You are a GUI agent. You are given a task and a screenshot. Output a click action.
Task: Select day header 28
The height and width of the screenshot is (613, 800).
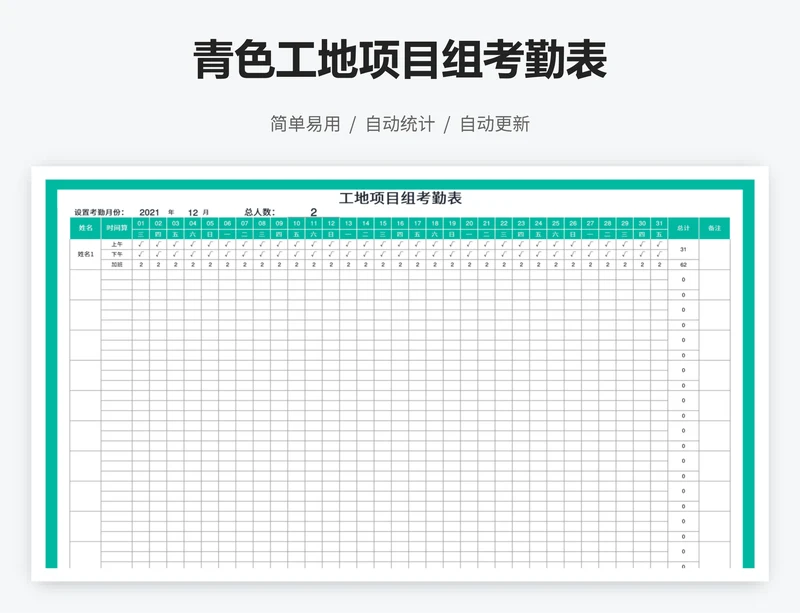(608, 223)
